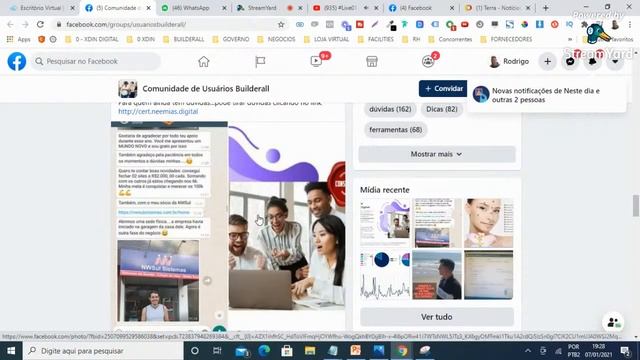Open the Windows Start menu
Viewport: 640px width, 360px height.
point(11,351)
